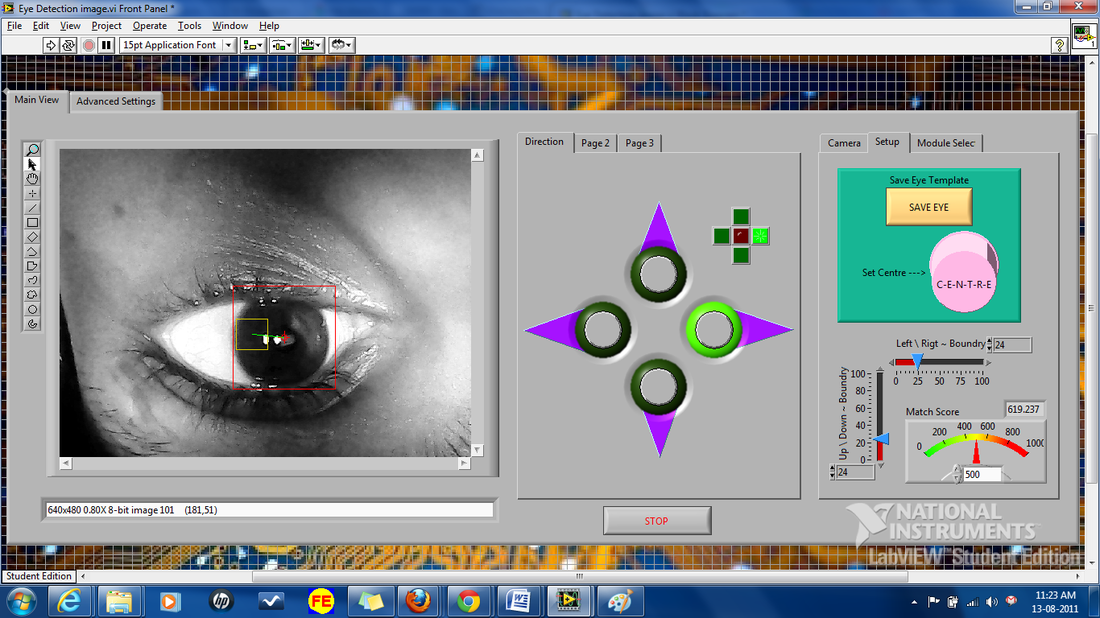1100x618 pixels.
Task: Toggle the Up direction round indicator
Action: [x=658, y=274]
